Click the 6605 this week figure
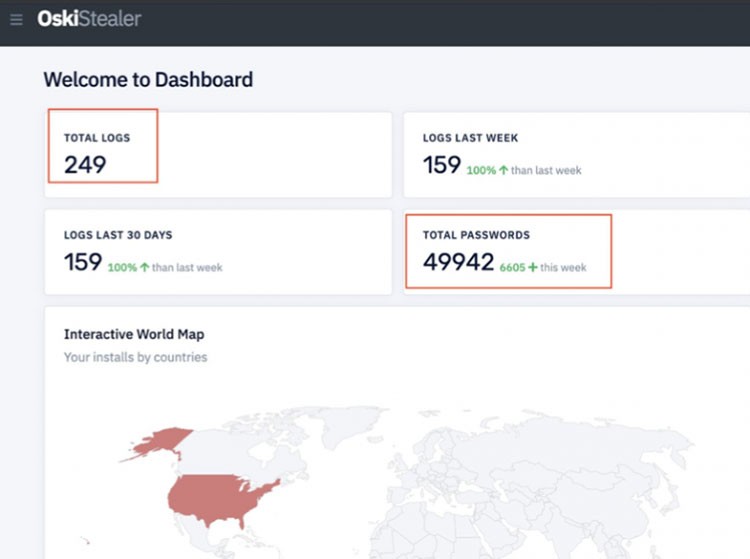The image size is (750, 559). 511,267
